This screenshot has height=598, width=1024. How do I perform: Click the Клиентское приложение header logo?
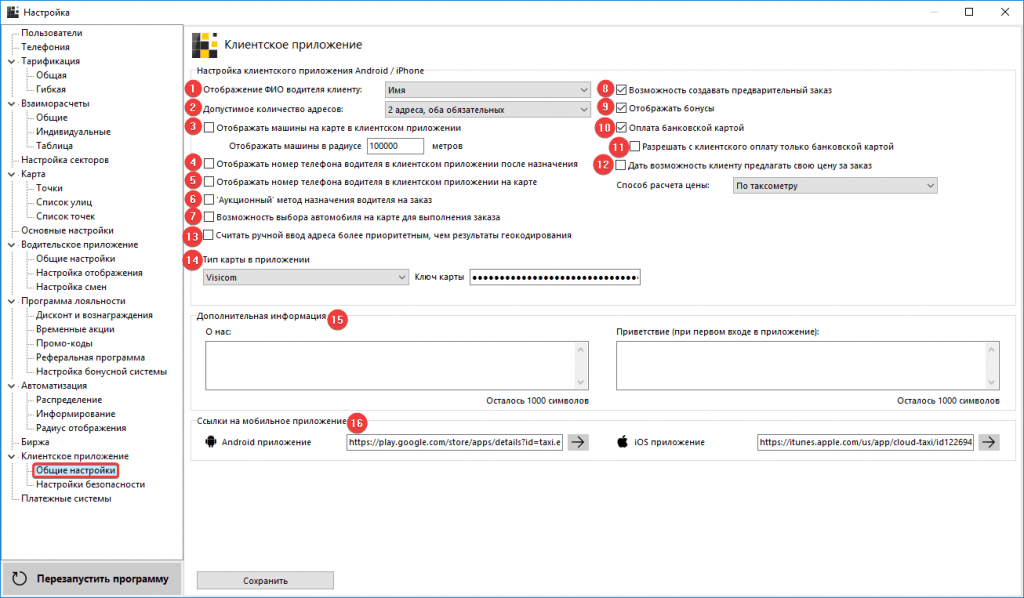pyautogui.click(x=204, y=45)
